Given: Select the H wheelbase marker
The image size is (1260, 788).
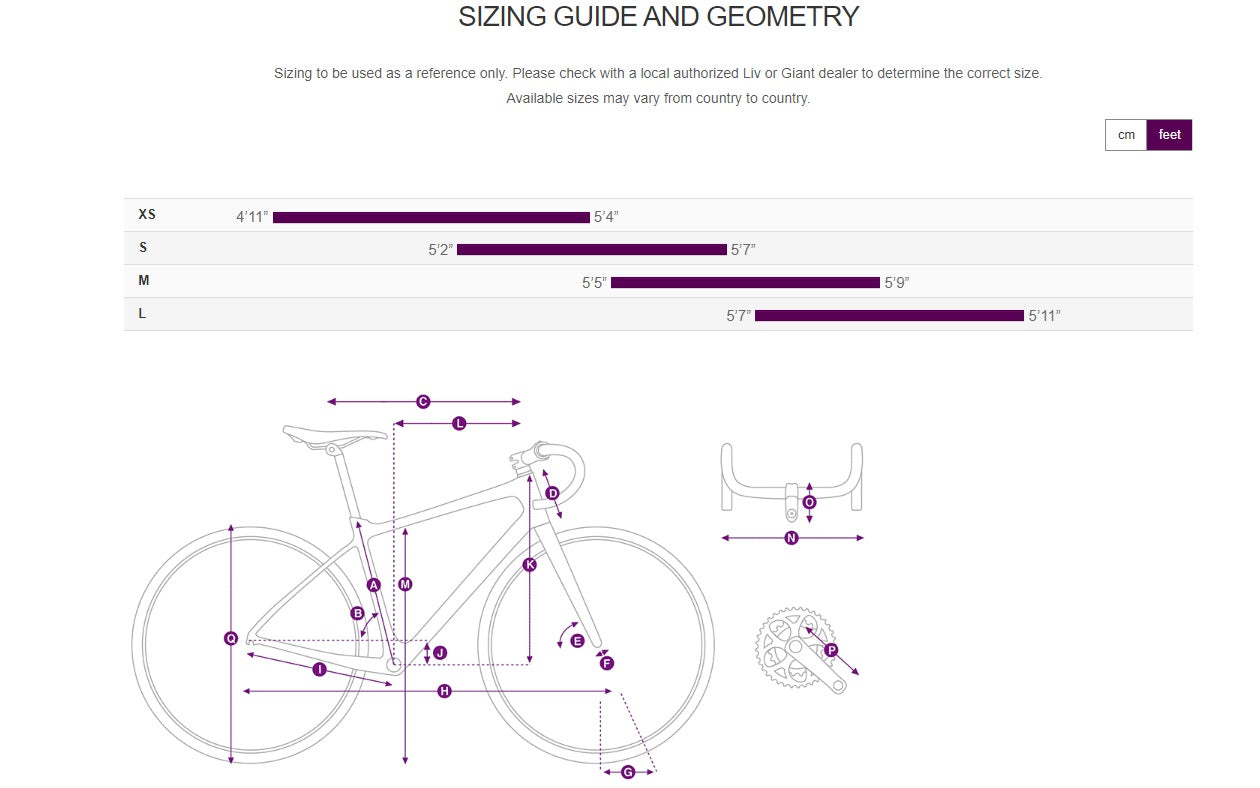Looking at the screenshot, I should (444, 691).
